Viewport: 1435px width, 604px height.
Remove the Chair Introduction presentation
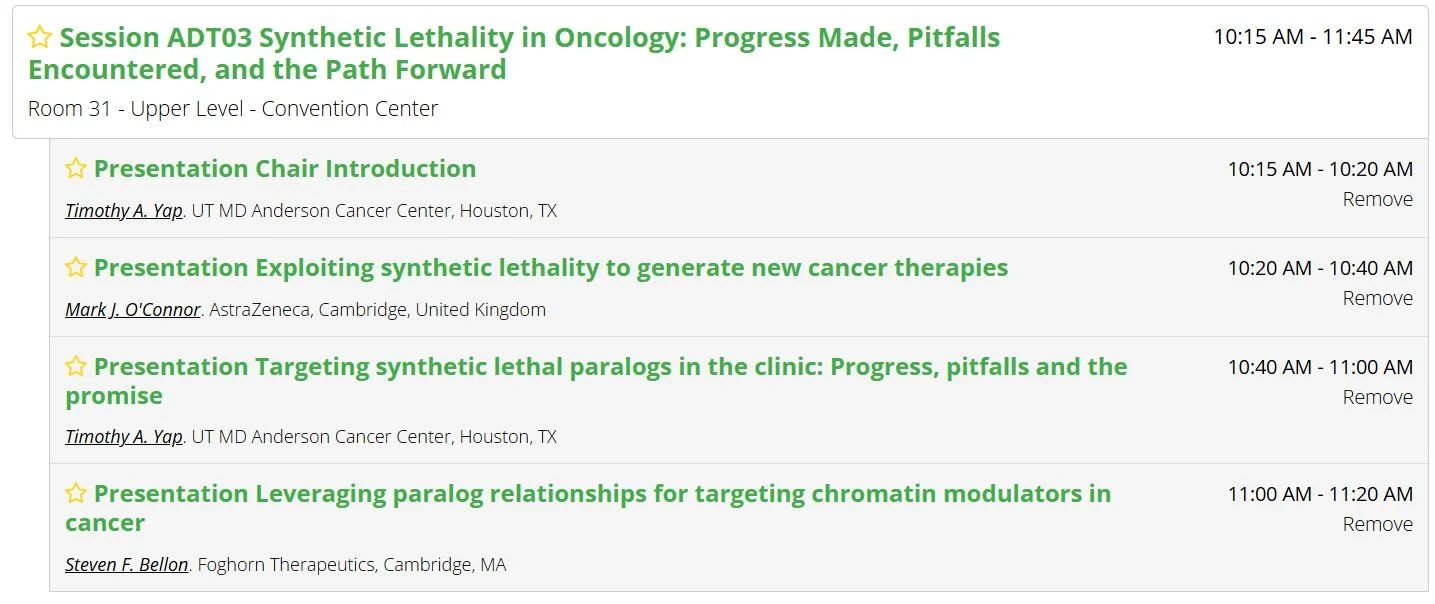tap(1377, 199)
